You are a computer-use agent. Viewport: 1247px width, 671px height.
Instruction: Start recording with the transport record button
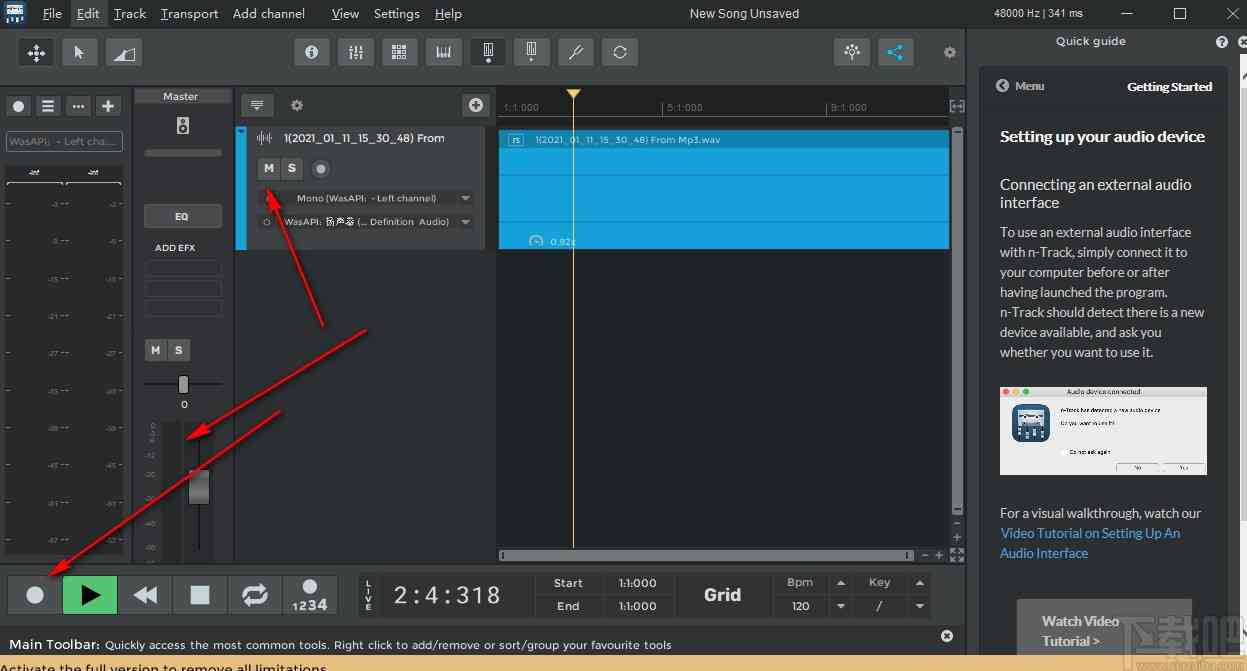tap(35, 595)
